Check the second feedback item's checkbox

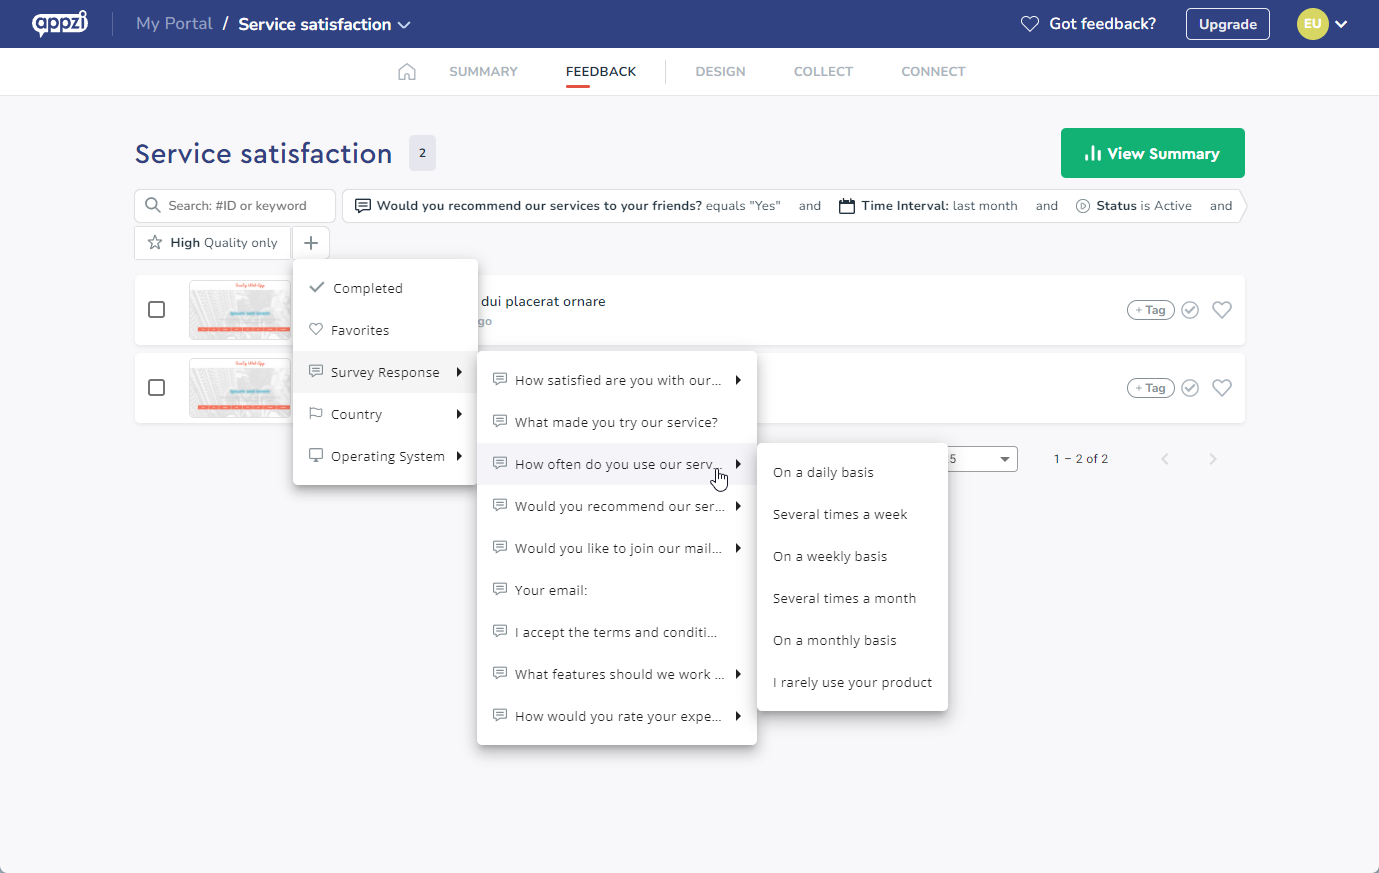[156, 388]
